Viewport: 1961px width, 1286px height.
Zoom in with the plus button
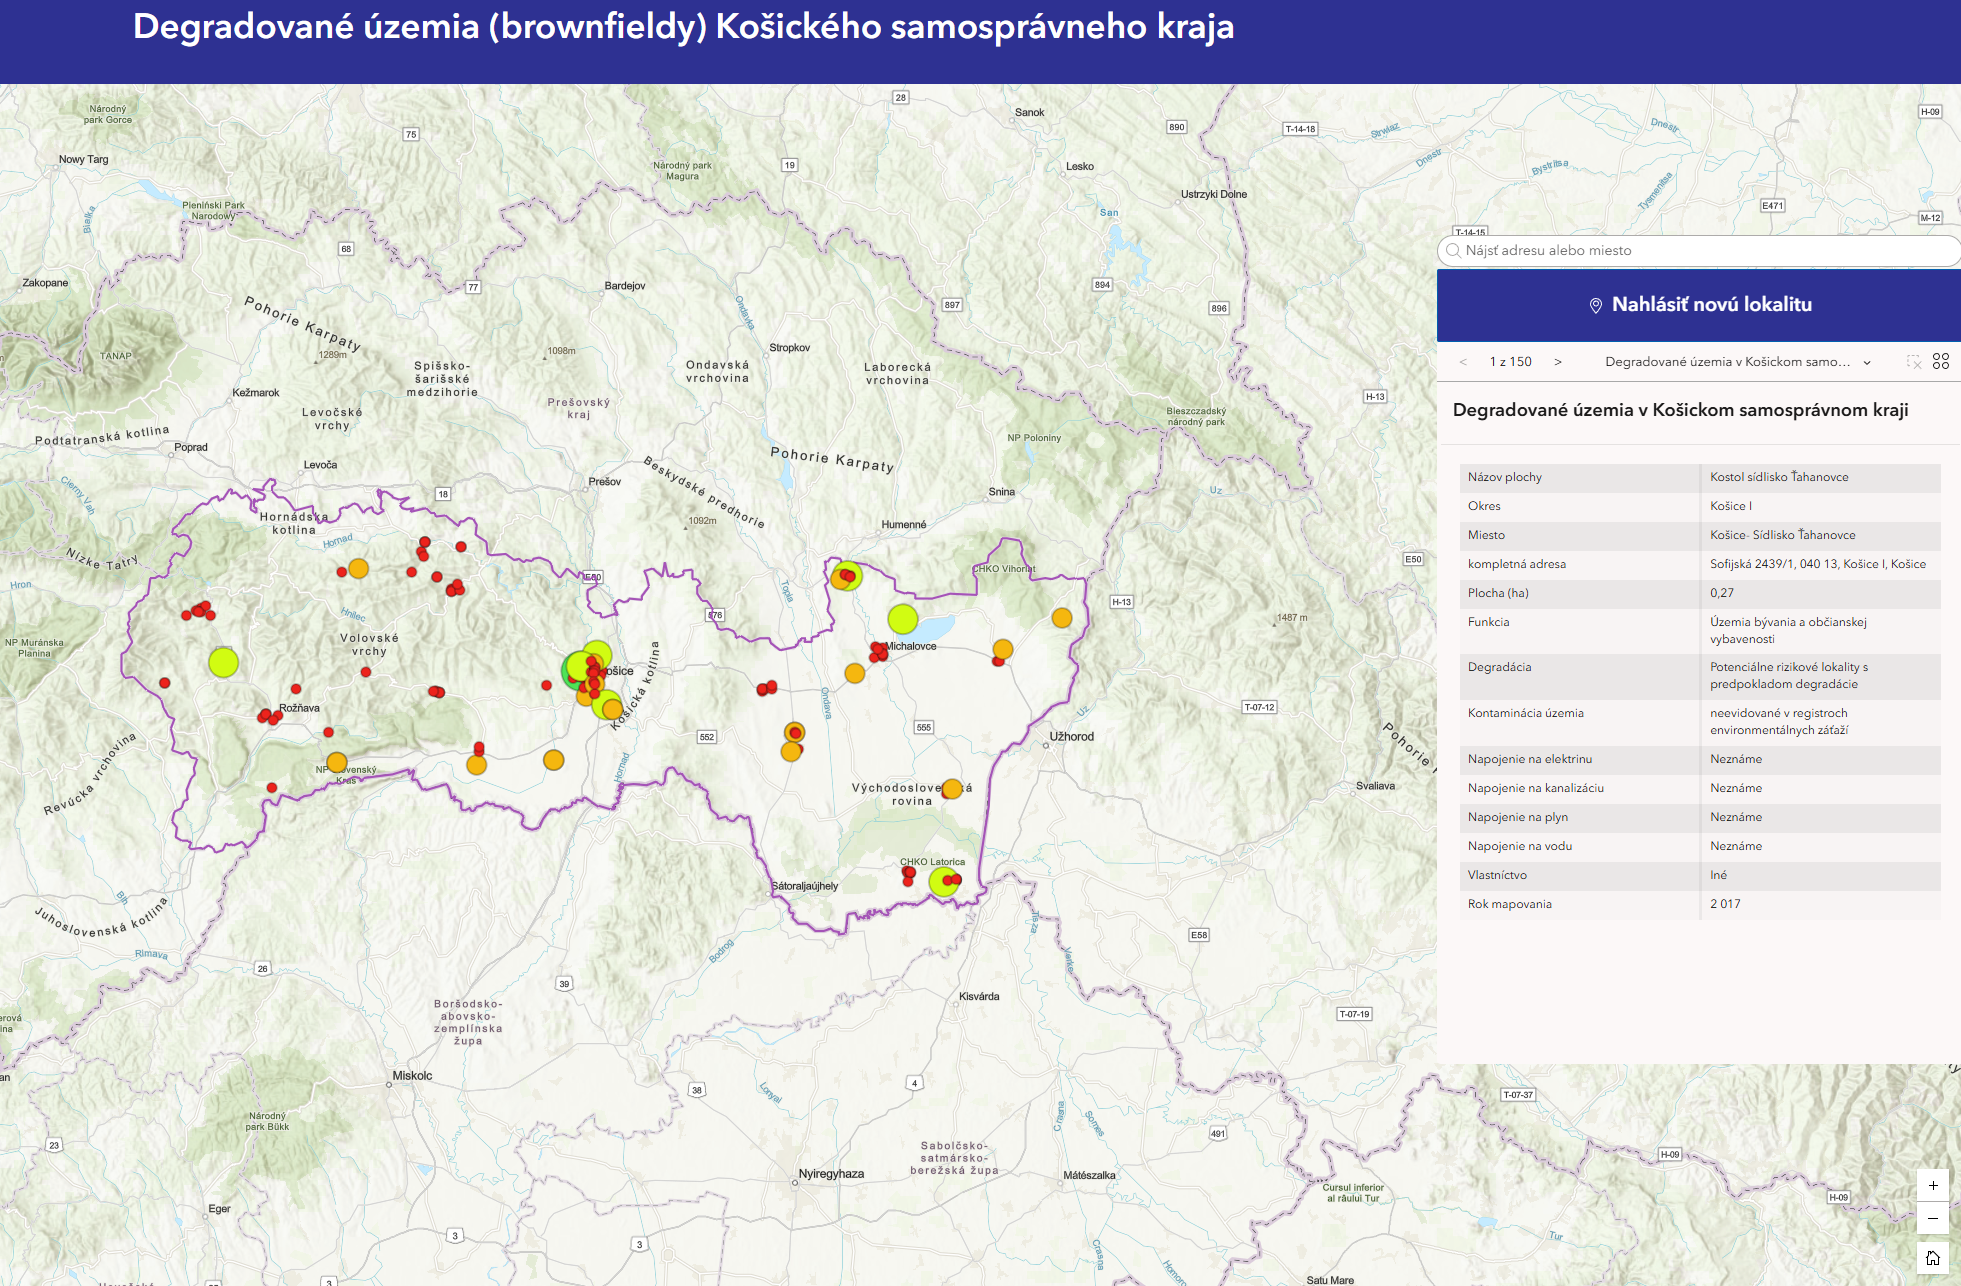click(x=1933, y=1185)
